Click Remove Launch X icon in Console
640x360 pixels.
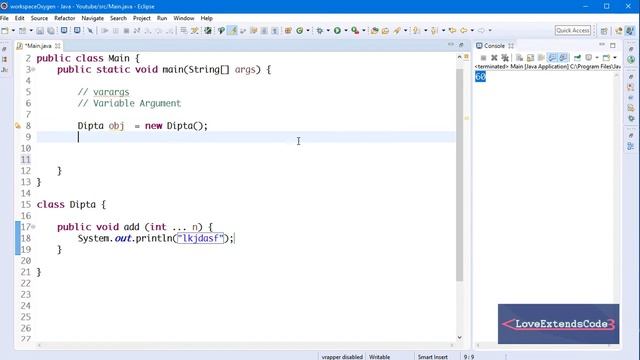(494, 58)
